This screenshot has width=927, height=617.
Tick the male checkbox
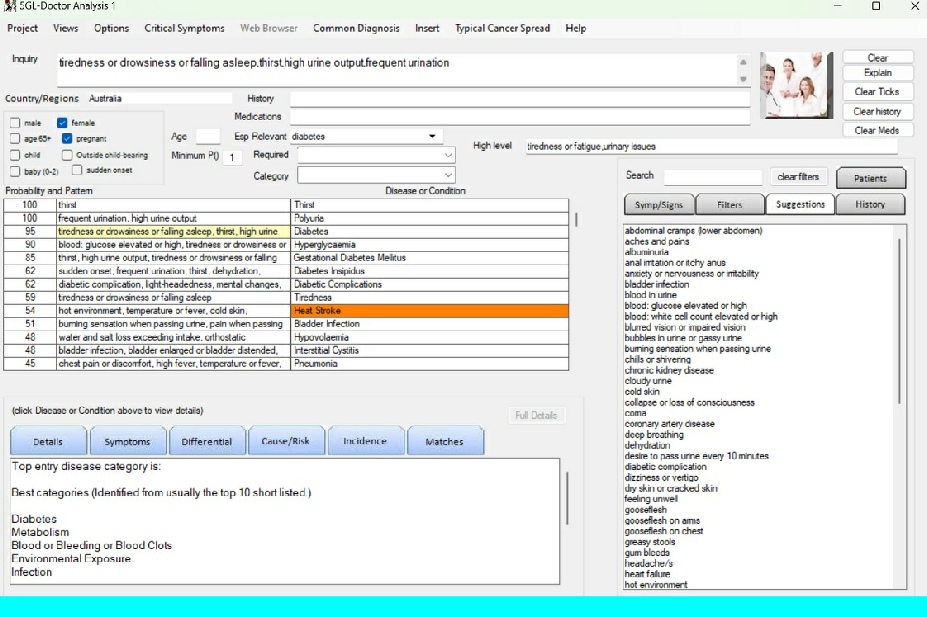click(15, 123)
